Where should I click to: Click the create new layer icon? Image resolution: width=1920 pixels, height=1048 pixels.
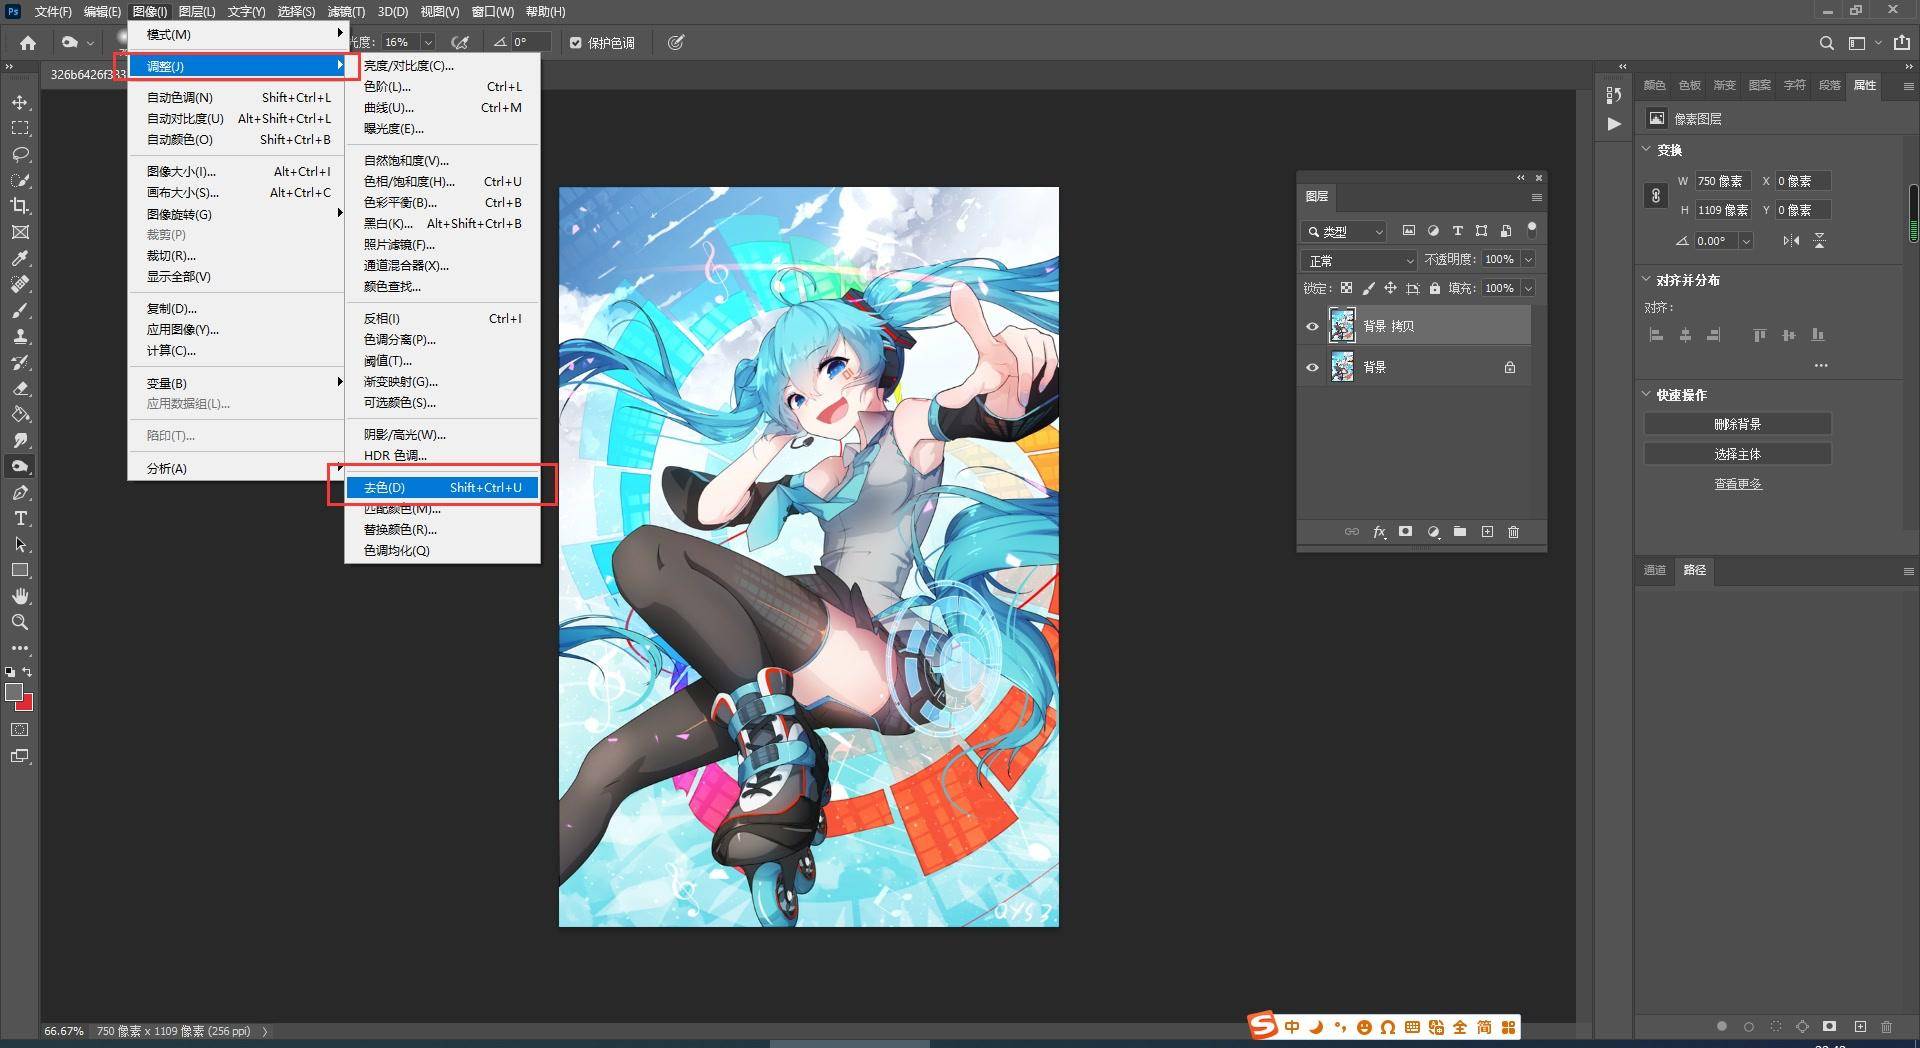pyautogui.click(x=1487, y=532)
